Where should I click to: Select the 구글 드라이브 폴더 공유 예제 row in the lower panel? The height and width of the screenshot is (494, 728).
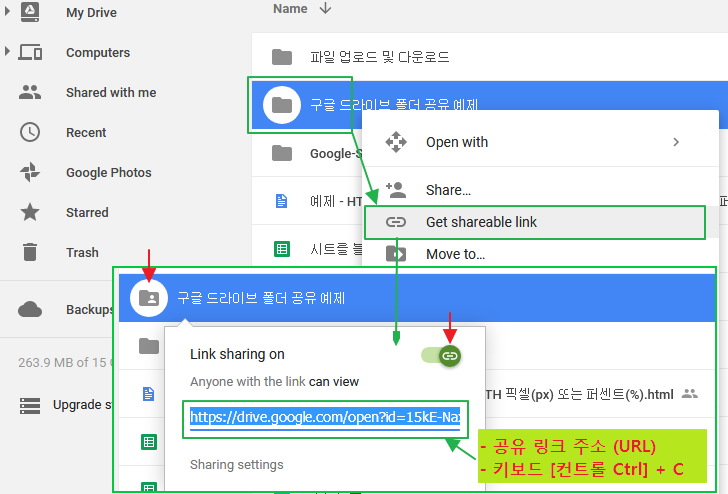point(417,298)
